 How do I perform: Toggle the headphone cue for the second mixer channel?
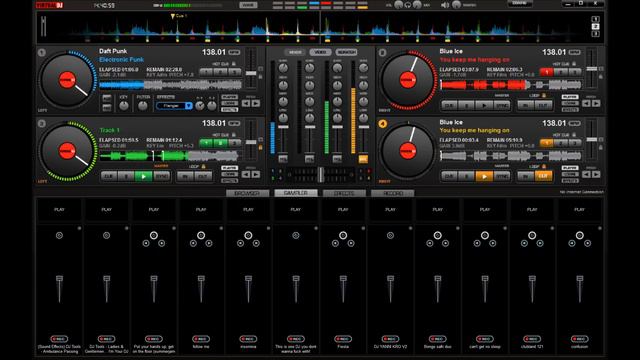[310, 159]
